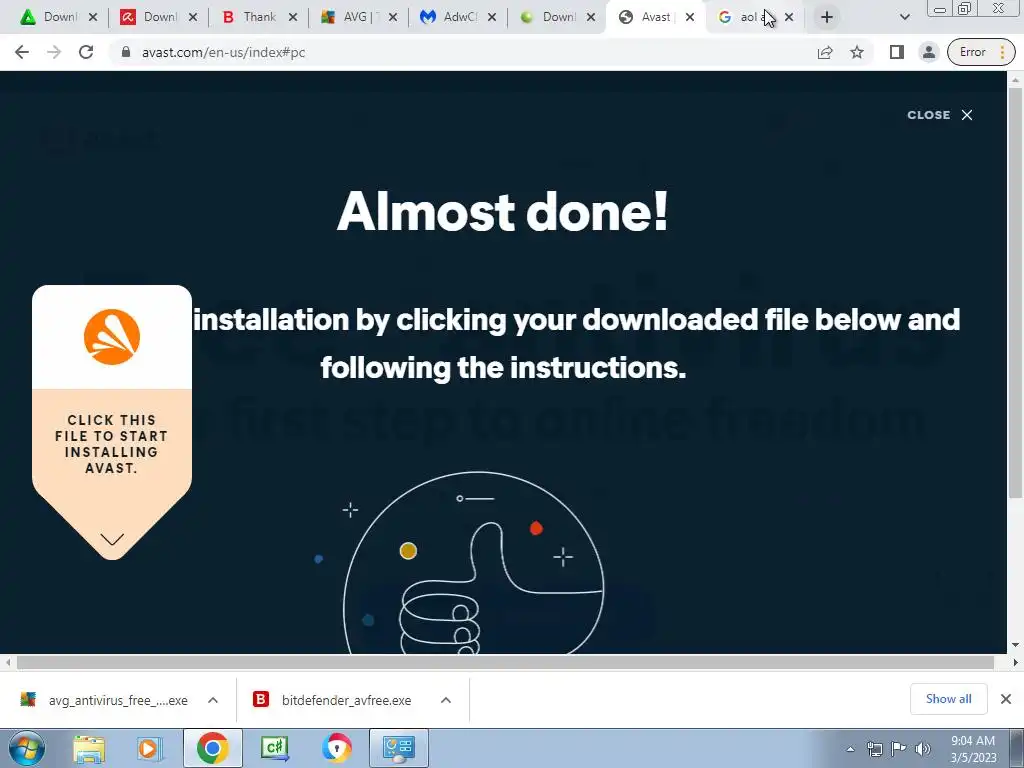This screenshot has width=1024, height=768.
Task: Click the horizontal scrollbar thumb
Action: click(505, 662)
